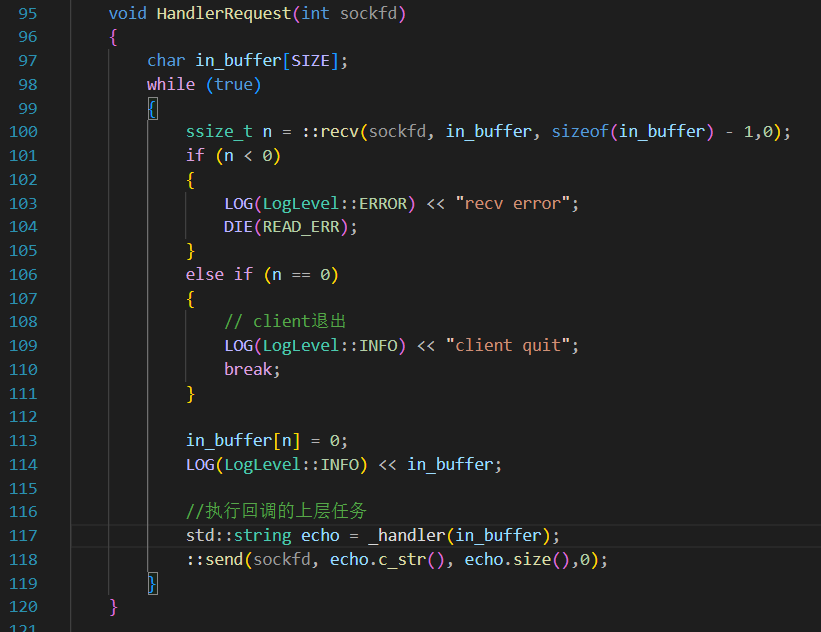Click the 'int sockfd' parameter declaration
The height and width of the screenshot is (632, 821).
(349, 13)
